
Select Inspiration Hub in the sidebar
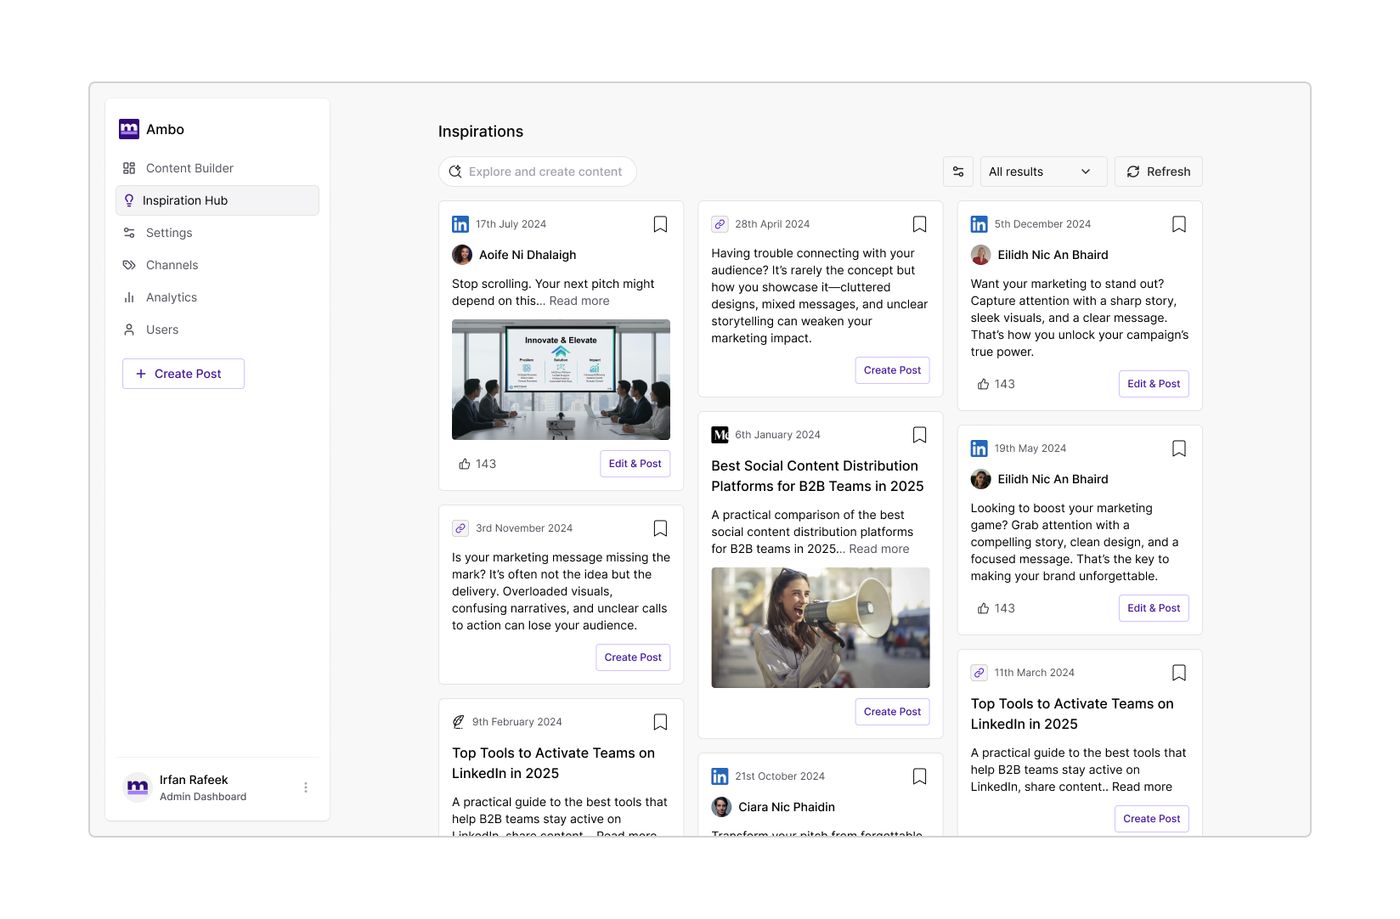[217, 200]
